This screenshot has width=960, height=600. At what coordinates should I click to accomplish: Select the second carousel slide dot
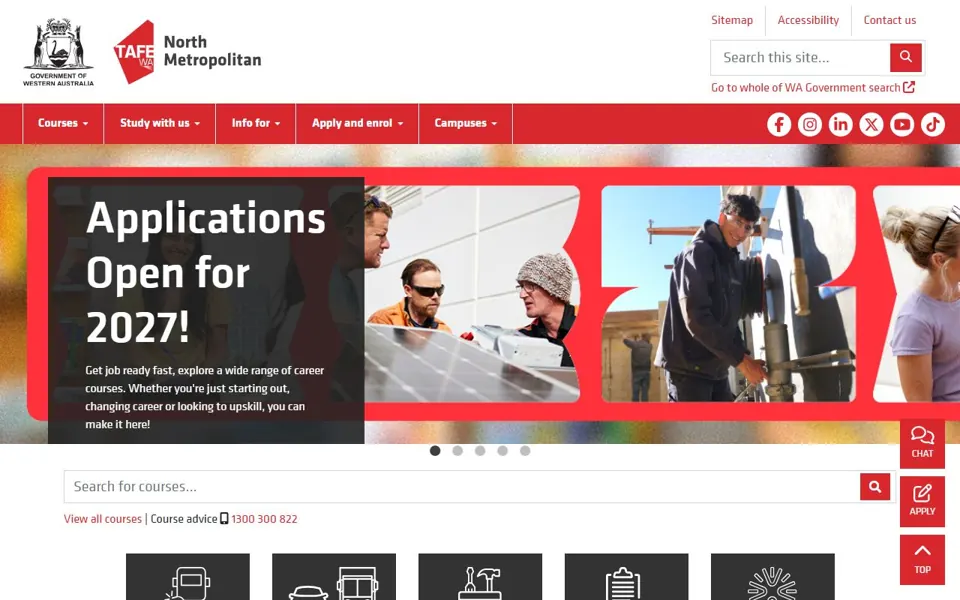[x=457, y=451]
